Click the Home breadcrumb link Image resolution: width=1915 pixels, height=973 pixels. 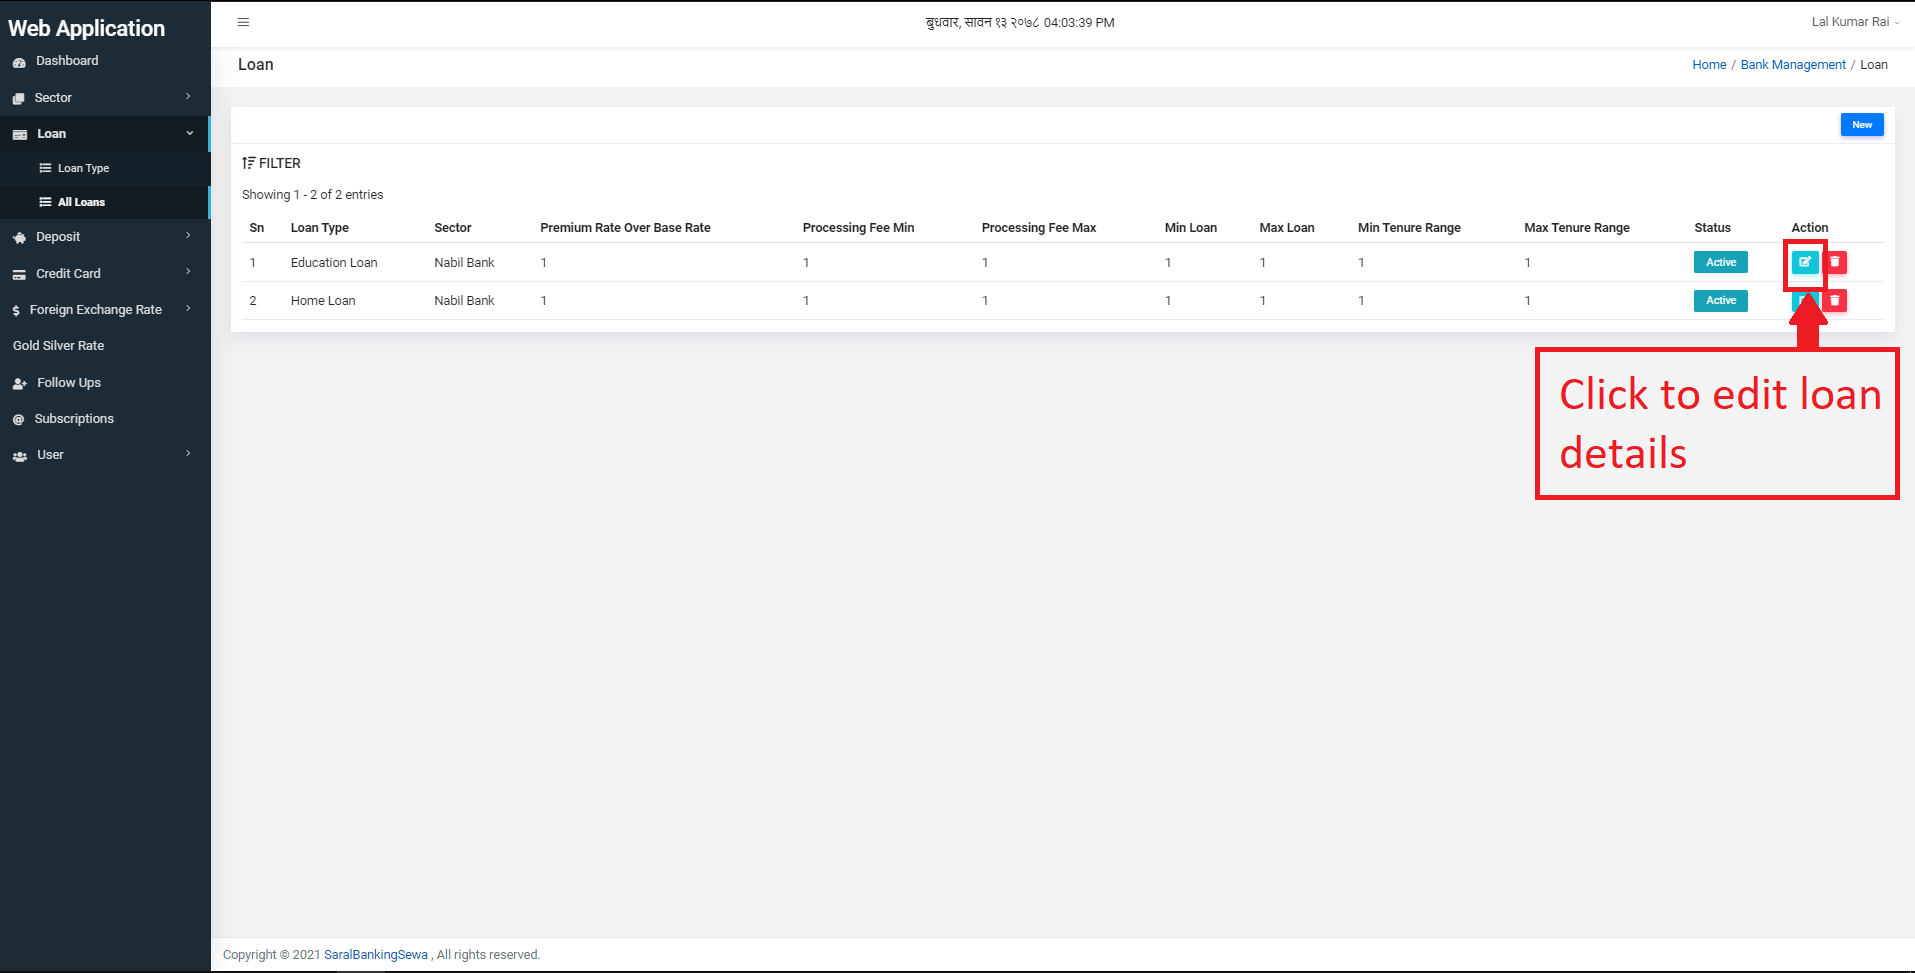pos(1709,65)
